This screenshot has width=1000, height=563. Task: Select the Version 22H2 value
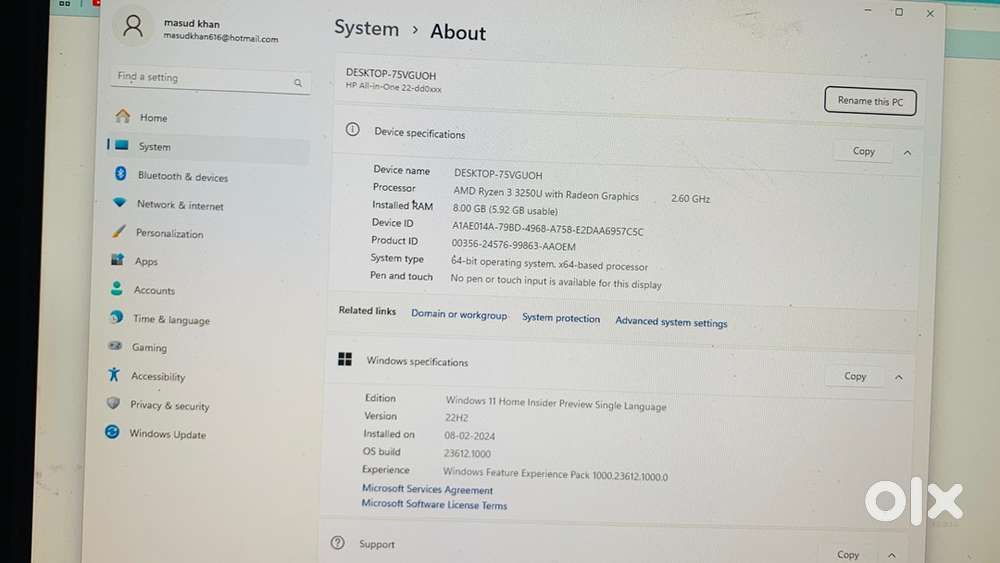[x=457, y=418]
